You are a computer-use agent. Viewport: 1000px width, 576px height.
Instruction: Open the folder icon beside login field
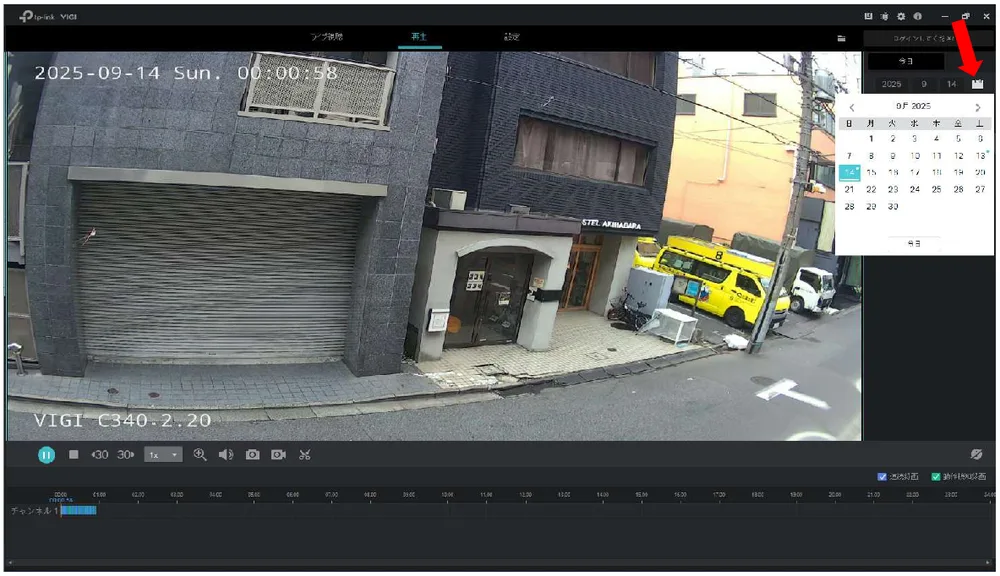point(841,38)
